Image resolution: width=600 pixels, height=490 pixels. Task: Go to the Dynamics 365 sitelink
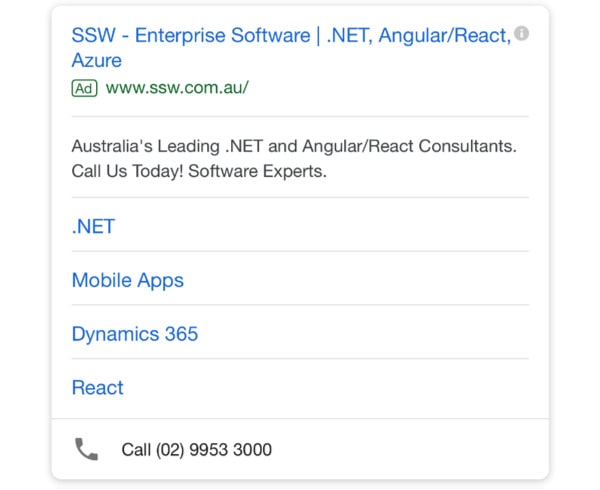(135, 334)
